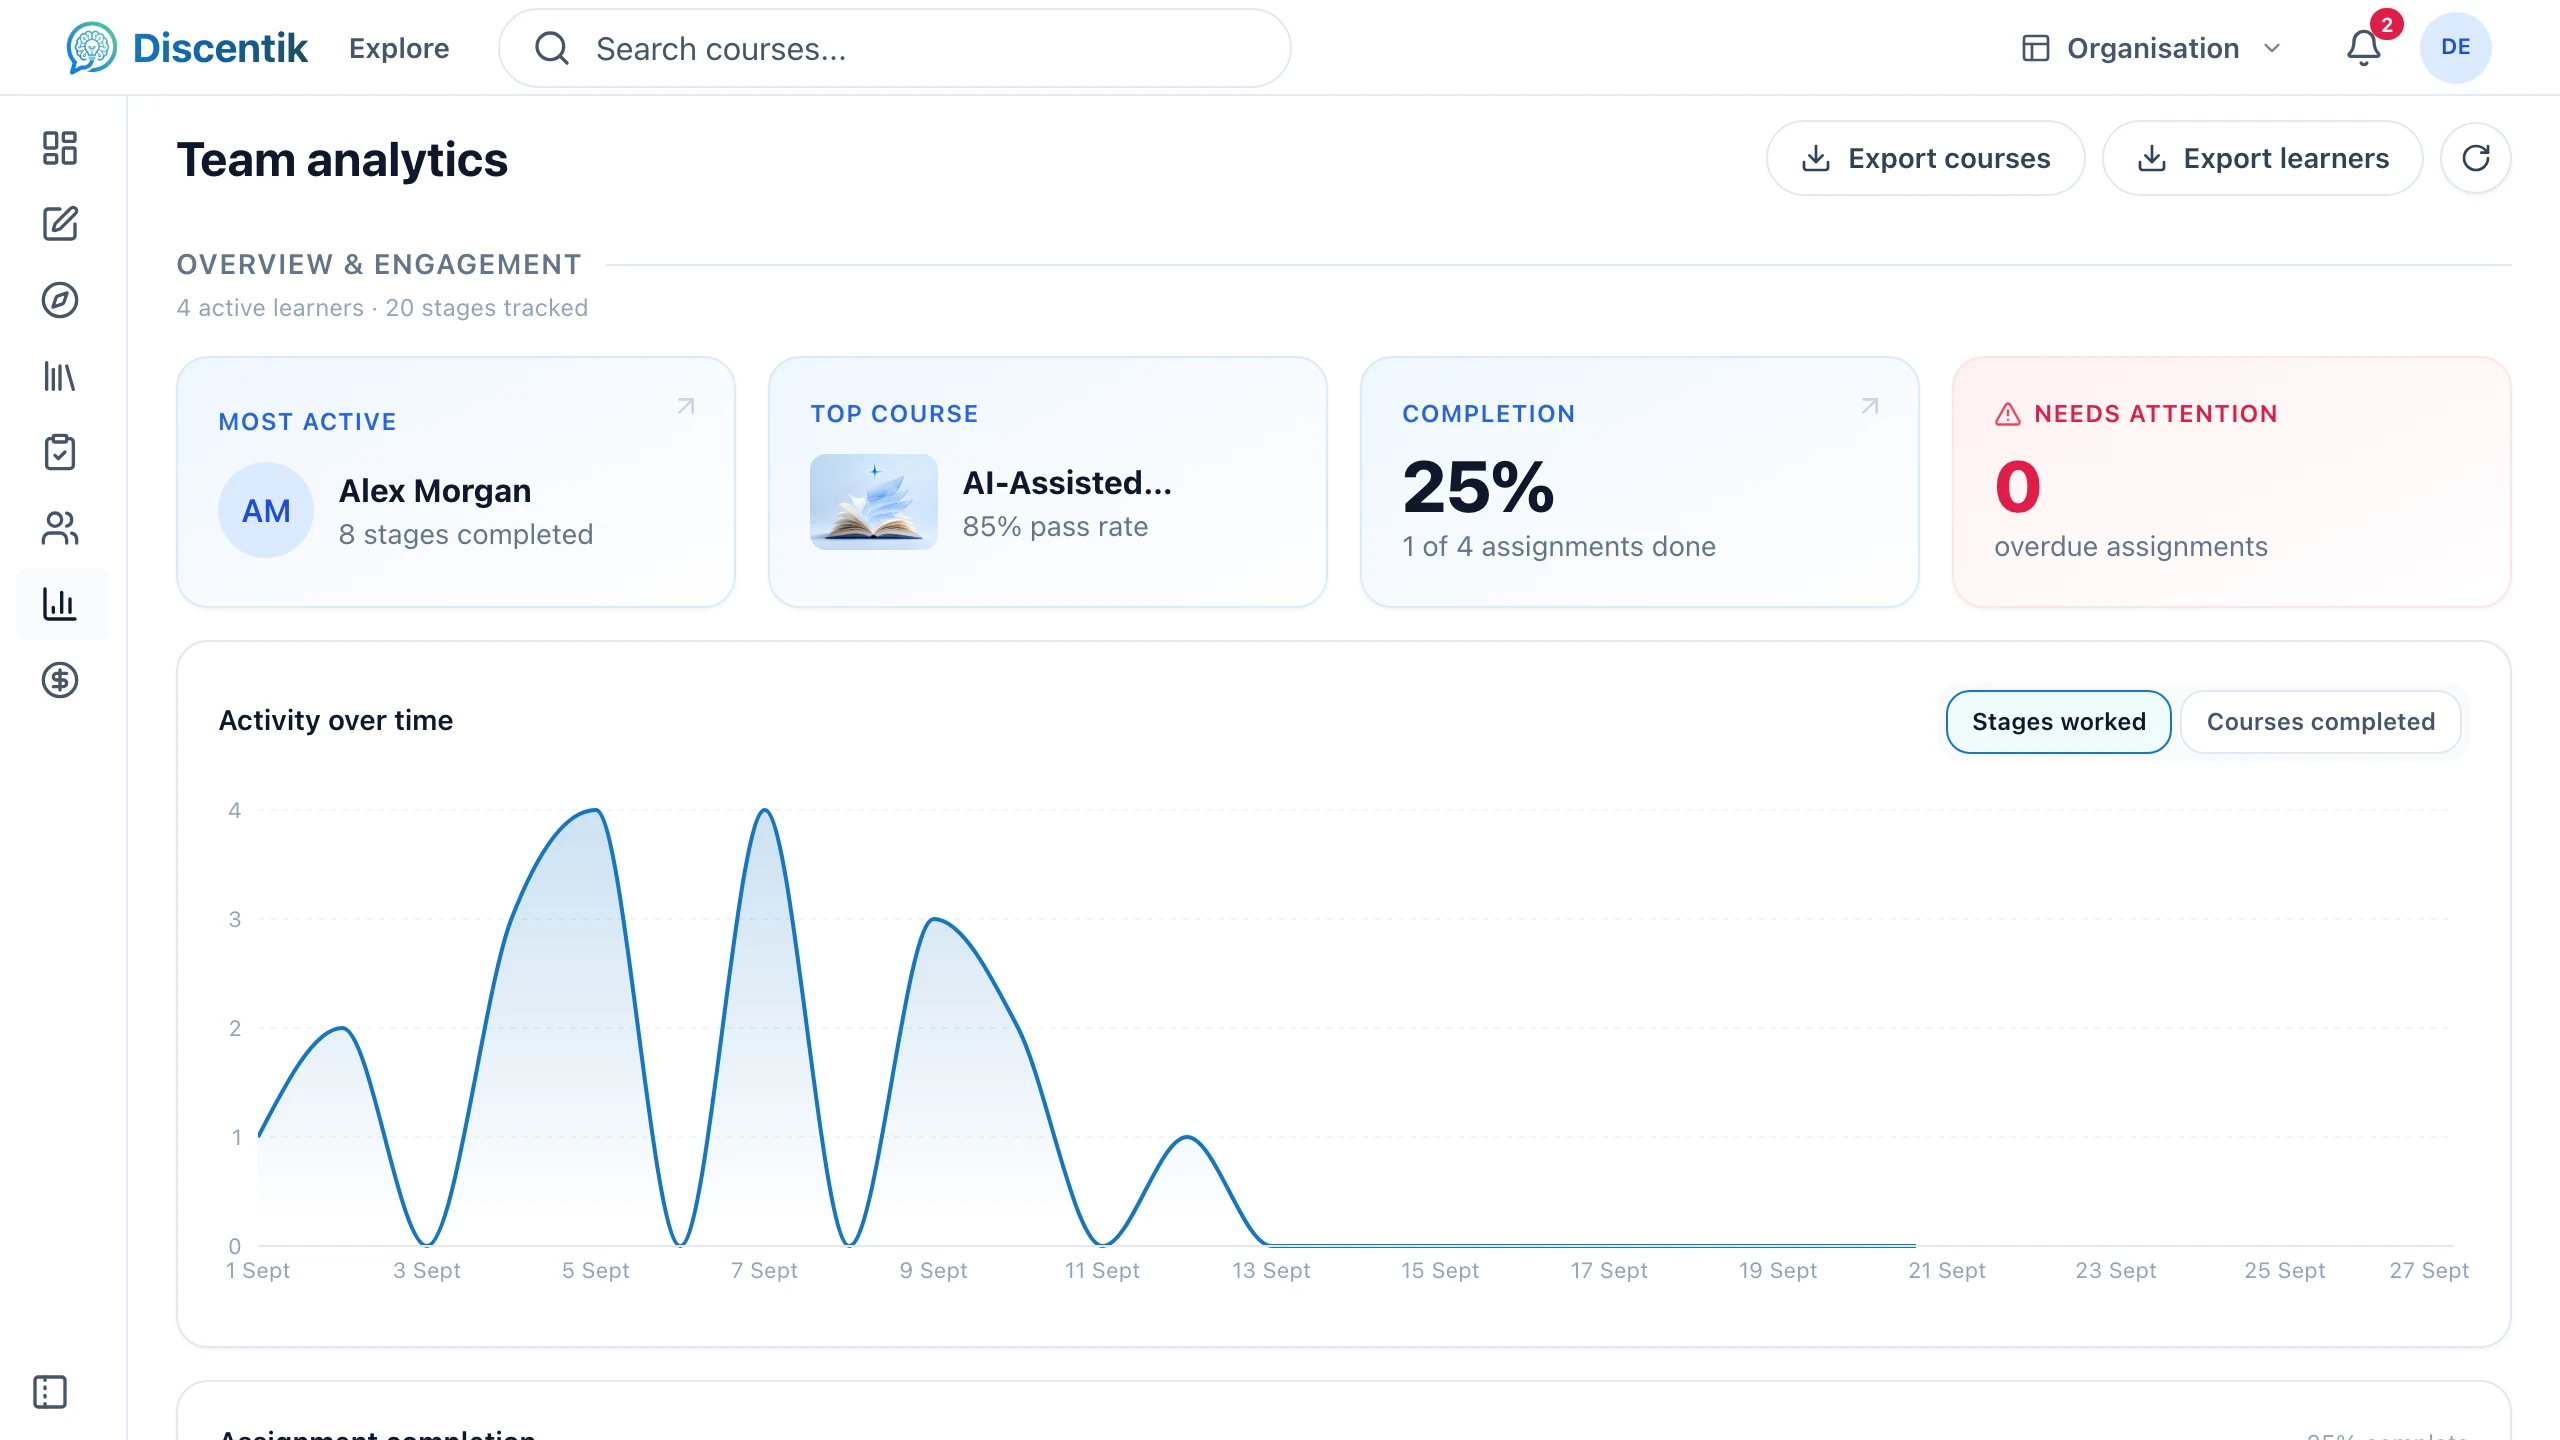The height and width of the screenshot is (1440, 2560).
Task: Open the billing dollar-coin sidebar icon
Action: [60, 680]
